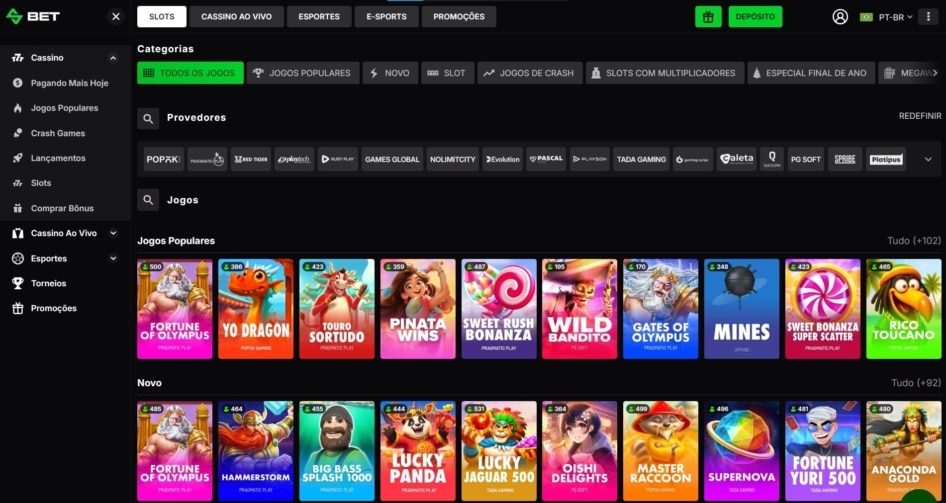Screen dimensions: 946x503
Task: Select Especial Final de Ano category
Action: pyautogui.click(x=811, y=73)
